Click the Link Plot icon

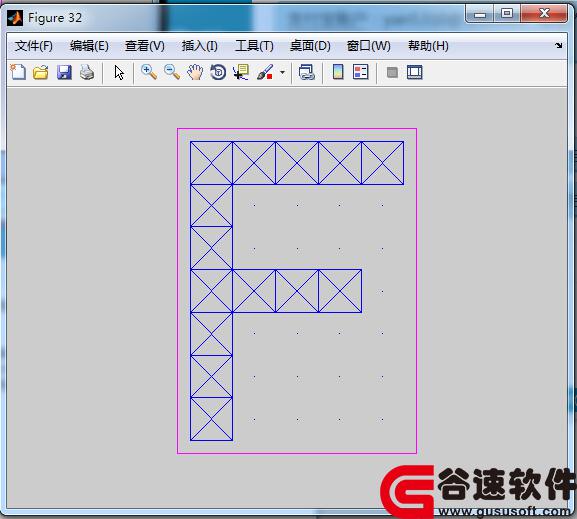click(307, 72)
